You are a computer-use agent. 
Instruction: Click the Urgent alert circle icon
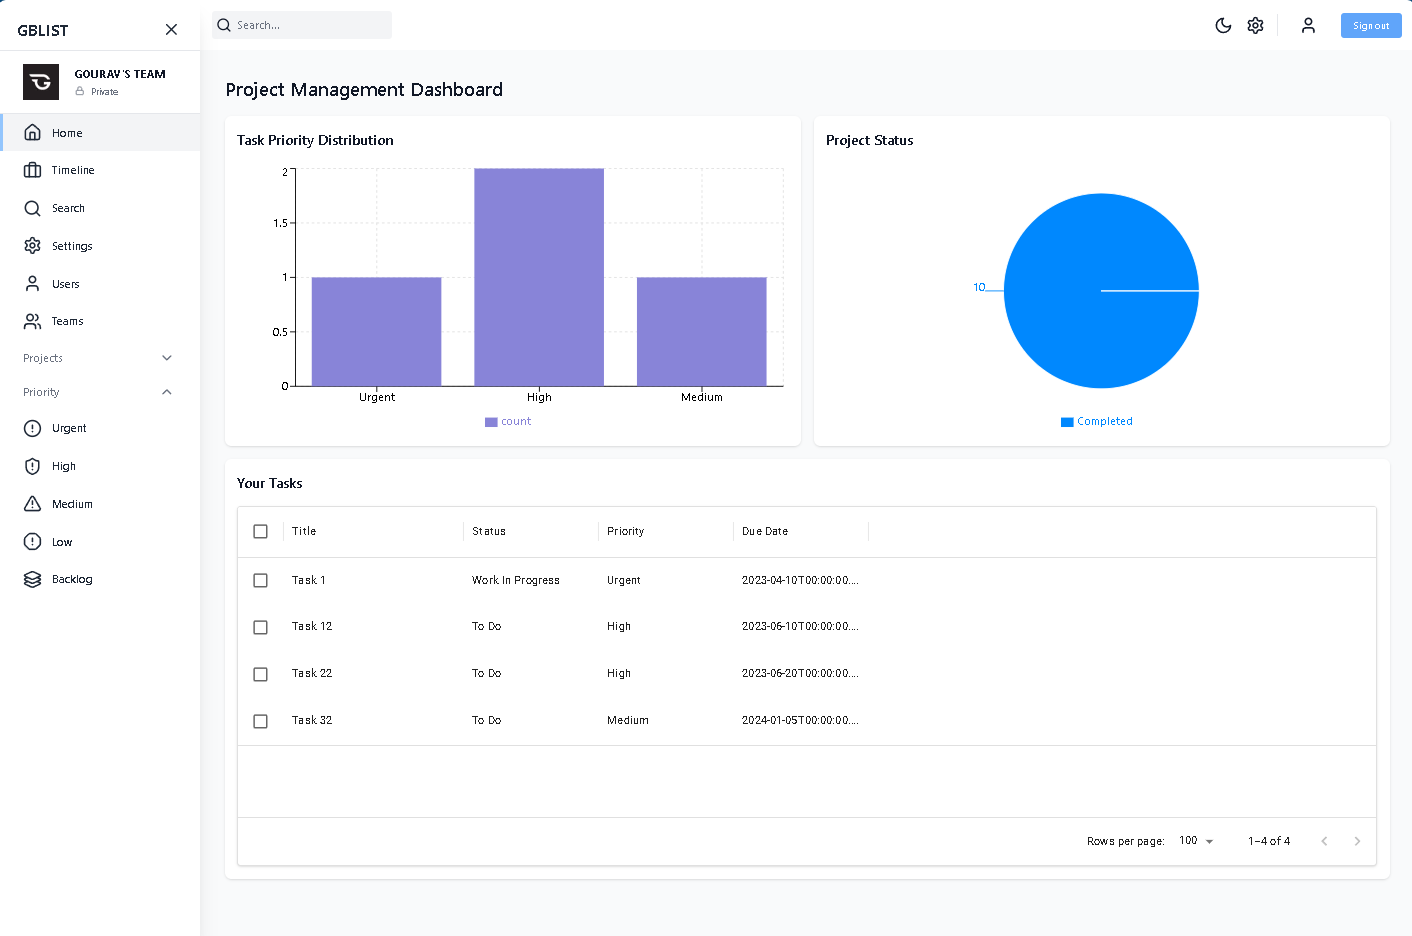pos(32,428)
